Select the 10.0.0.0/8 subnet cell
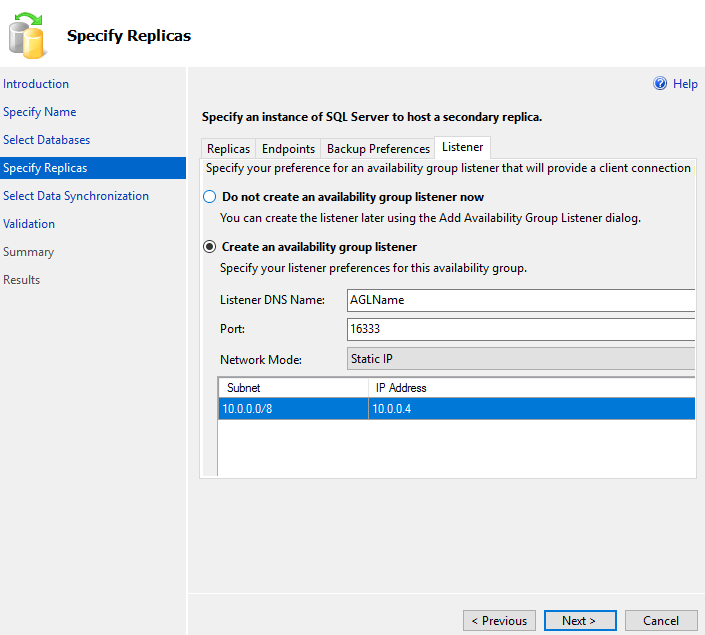This screenshot has height=635, width=705. pyautogui.click(x=293, y=409)
